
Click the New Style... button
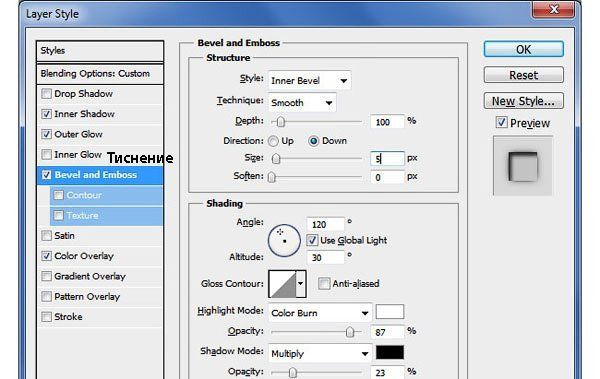[x=523, y=101]
